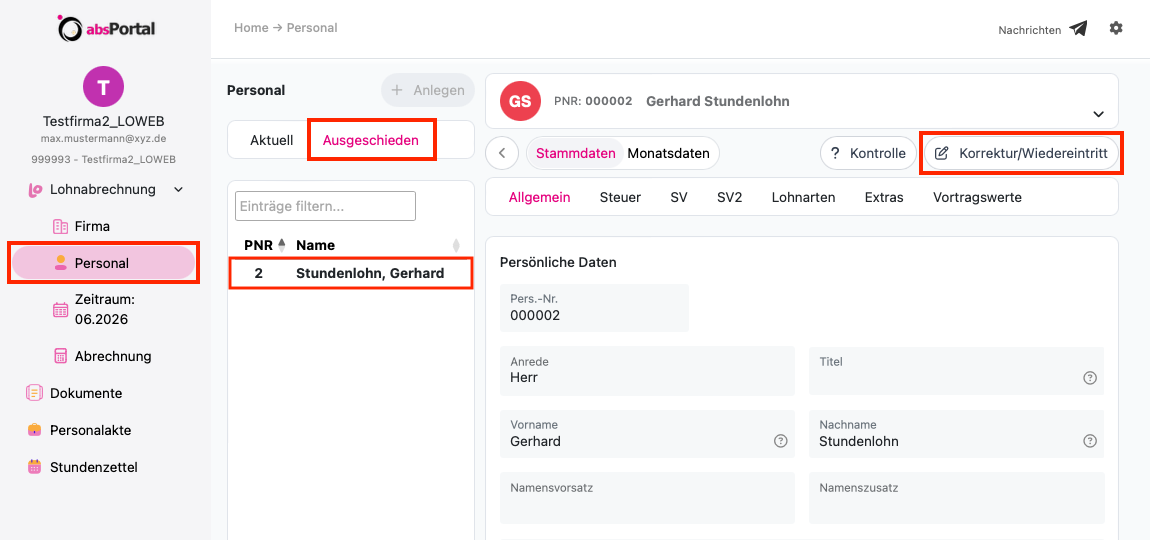Sort the list by PNR column

[265, 245]
